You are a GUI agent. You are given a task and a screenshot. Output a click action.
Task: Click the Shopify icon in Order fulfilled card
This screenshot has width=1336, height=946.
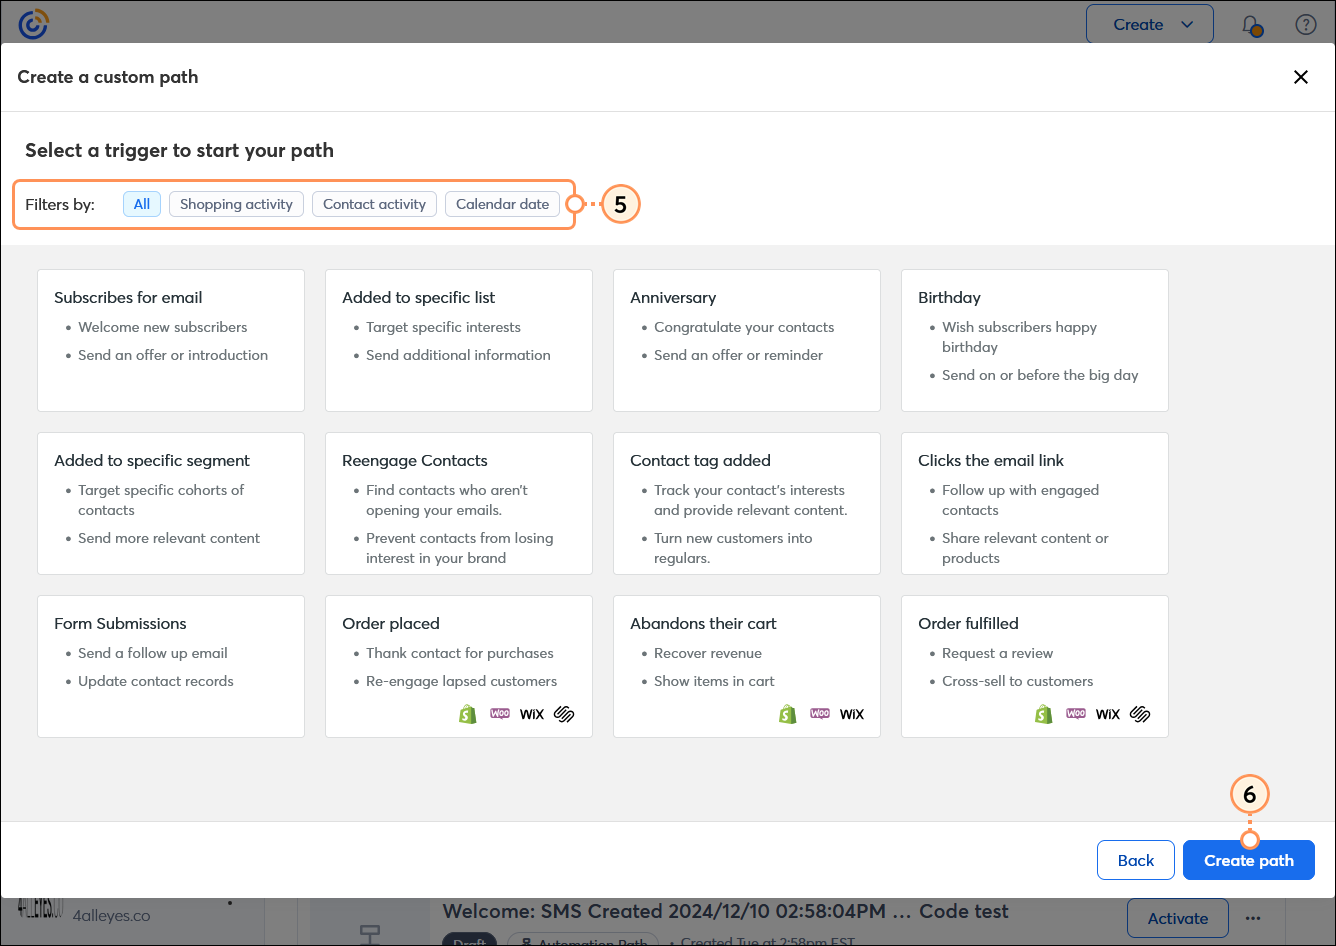[x=1044, y=714]
